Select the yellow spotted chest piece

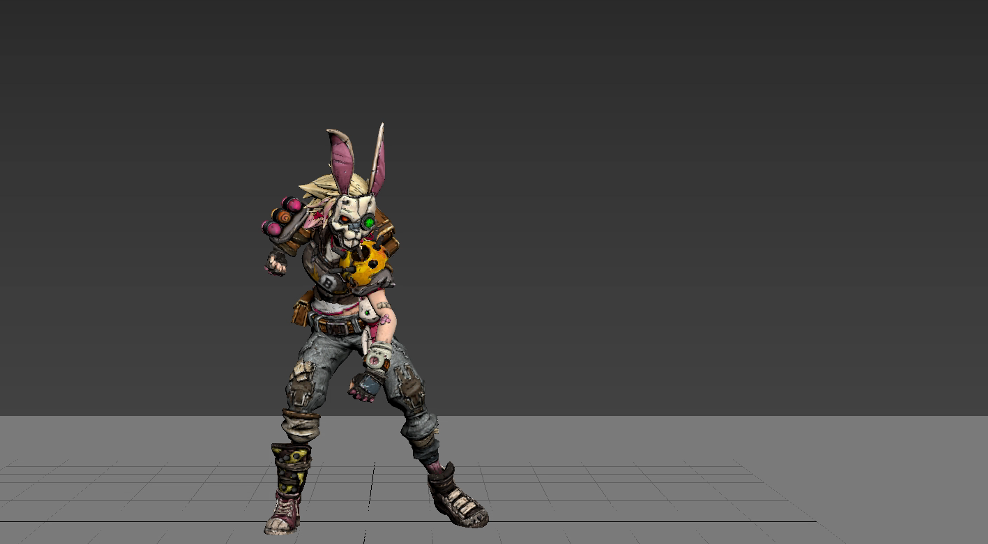click(364, 263)
